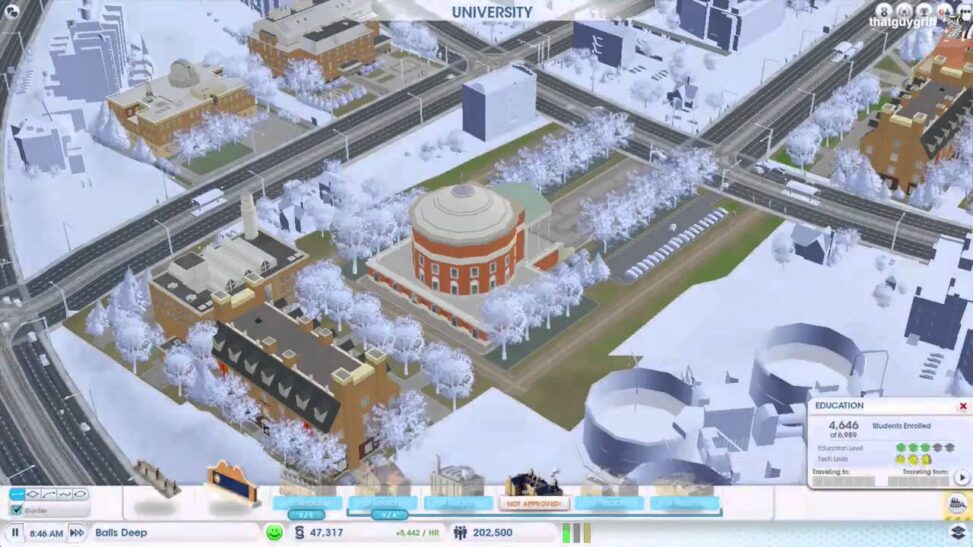Click the Traveling to bar

click(x=843, y=481)
